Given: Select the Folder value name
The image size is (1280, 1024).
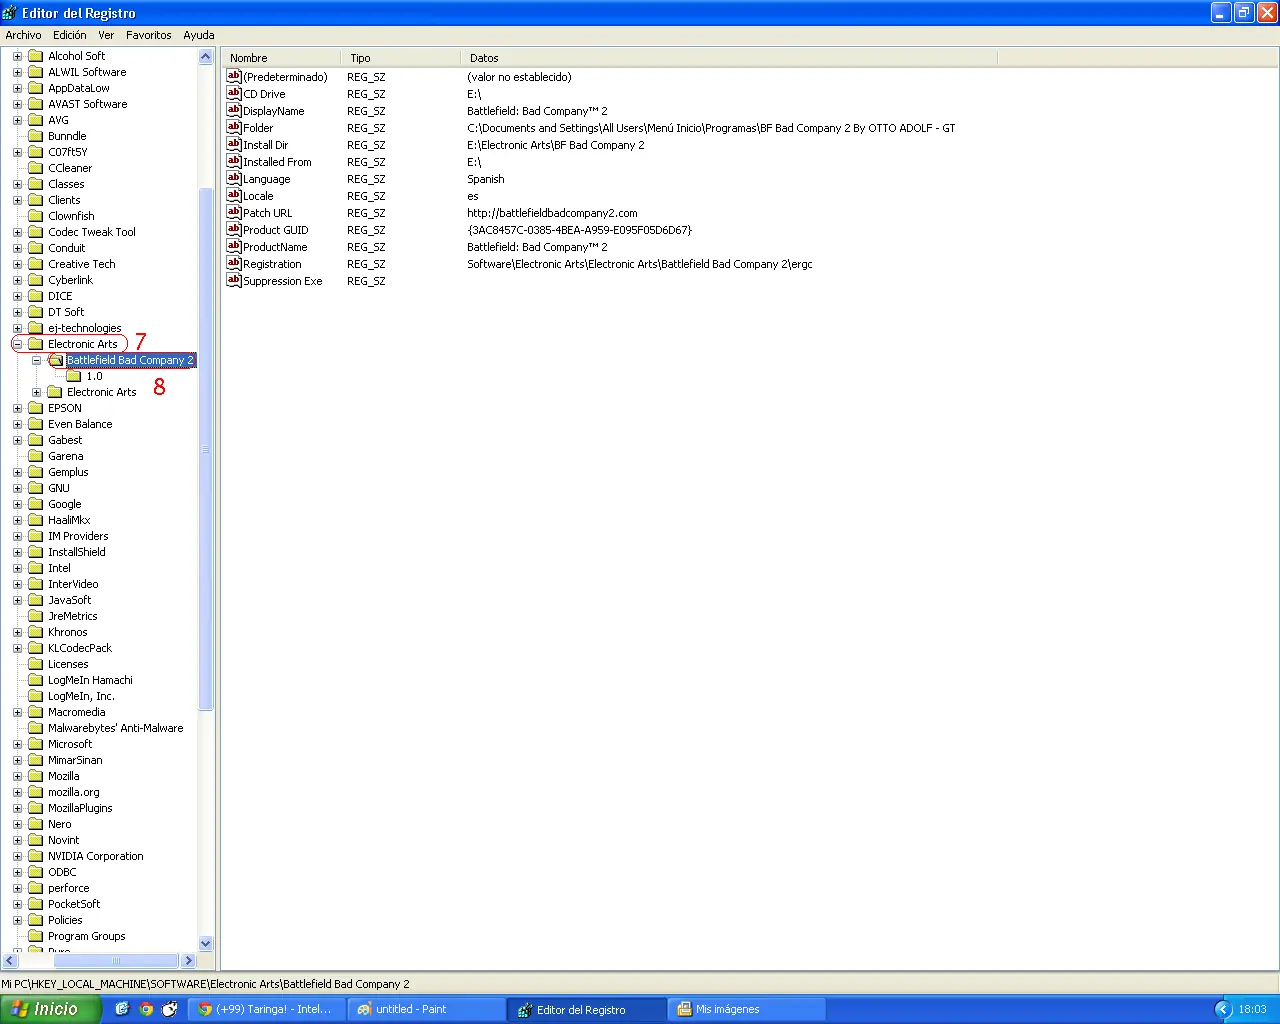Looking at the screenshot, I should (258, 128).
